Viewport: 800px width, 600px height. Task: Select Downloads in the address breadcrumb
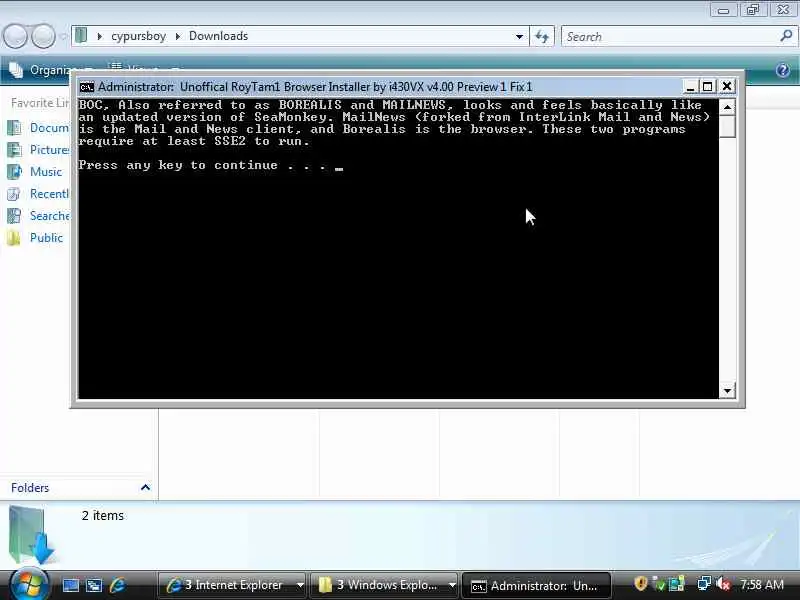point(218,36)
